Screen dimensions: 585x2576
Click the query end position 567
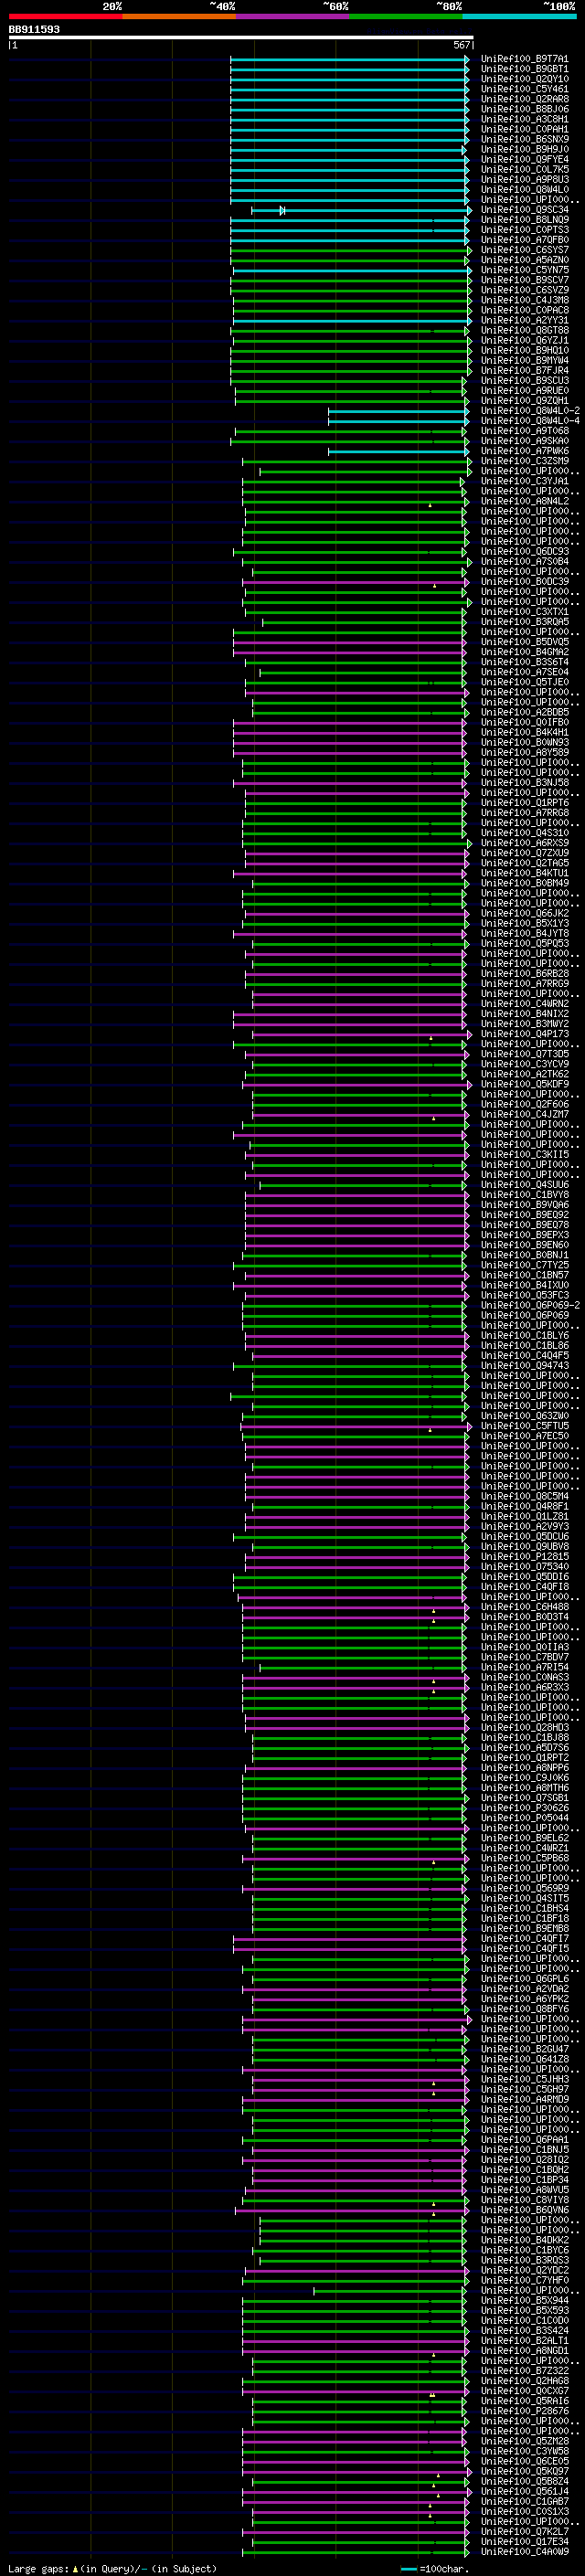(462, 45)
